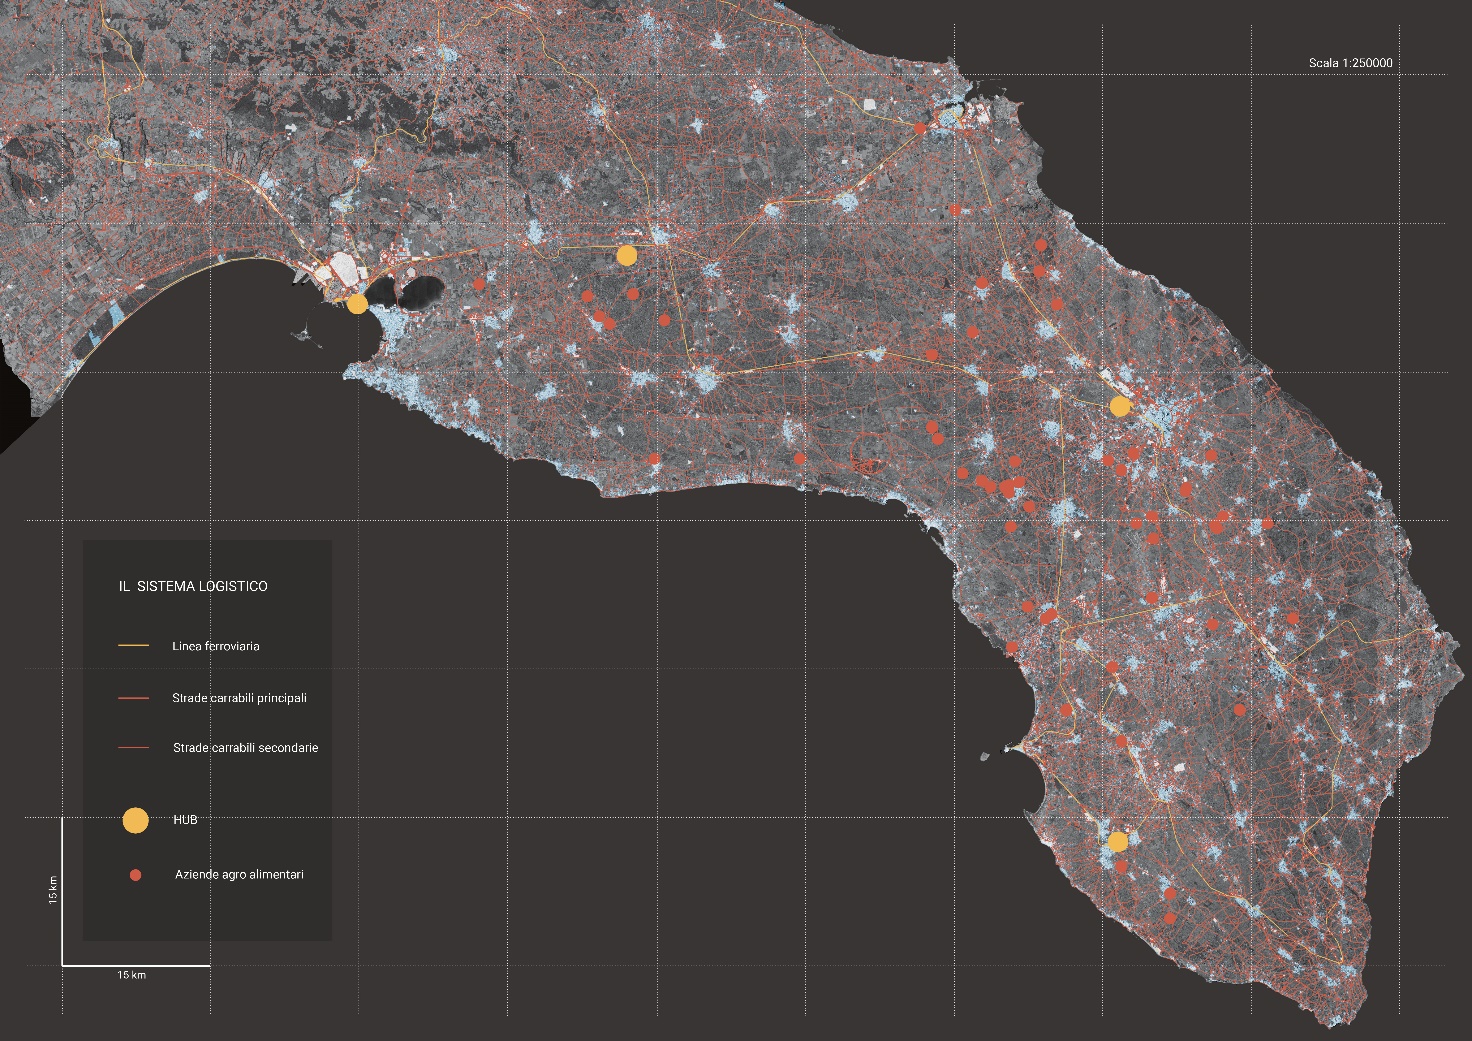The image size is (1472, 1041).
Task: Select the red company dot nearest Brindisi port
Action: coord(920,128)
